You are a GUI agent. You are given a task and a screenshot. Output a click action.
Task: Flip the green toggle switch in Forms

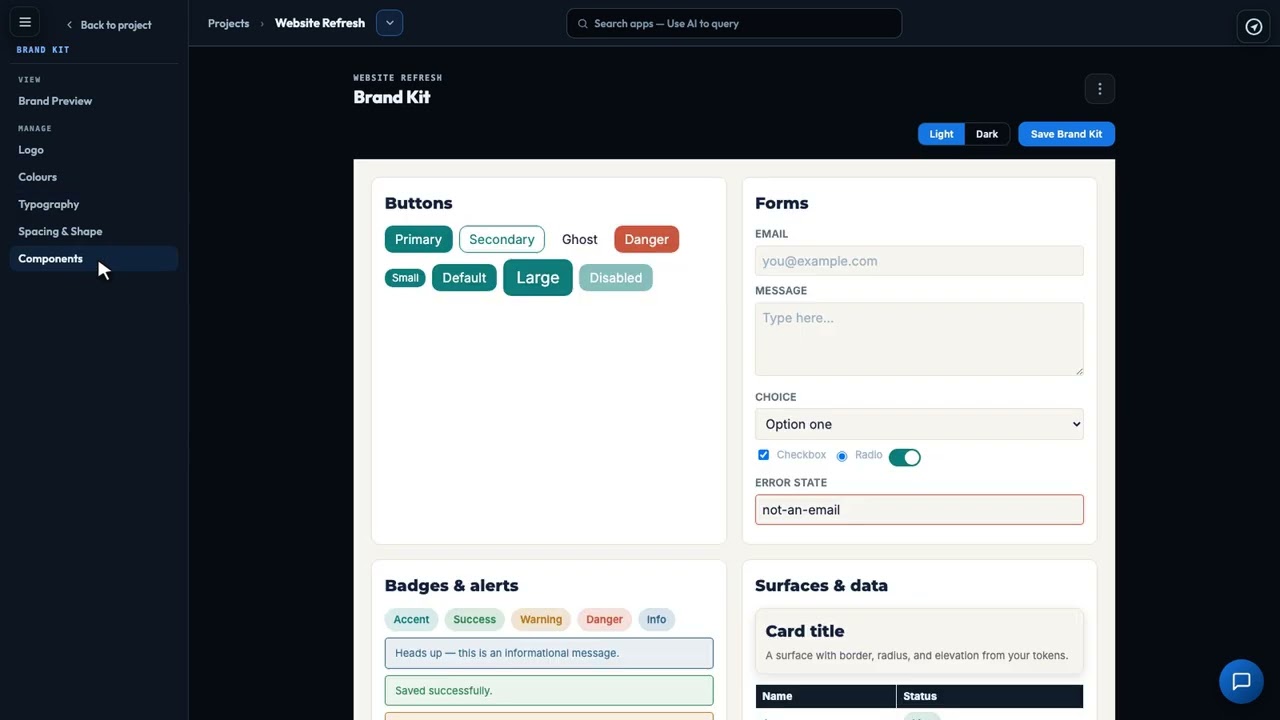[904, 457]
